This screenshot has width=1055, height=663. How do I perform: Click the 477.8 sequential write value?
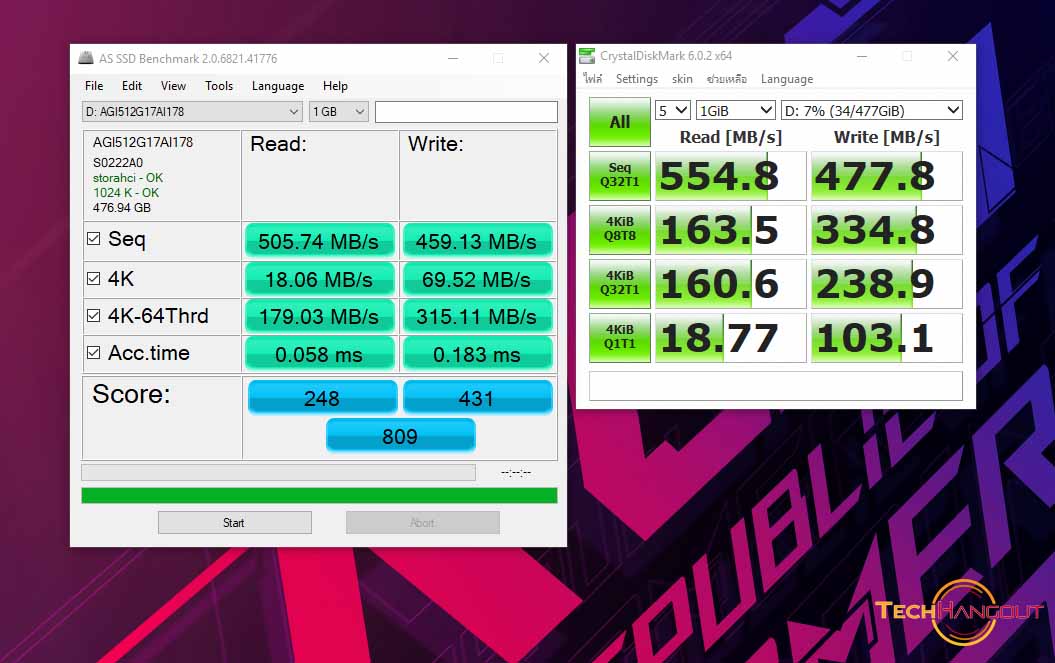887,176
